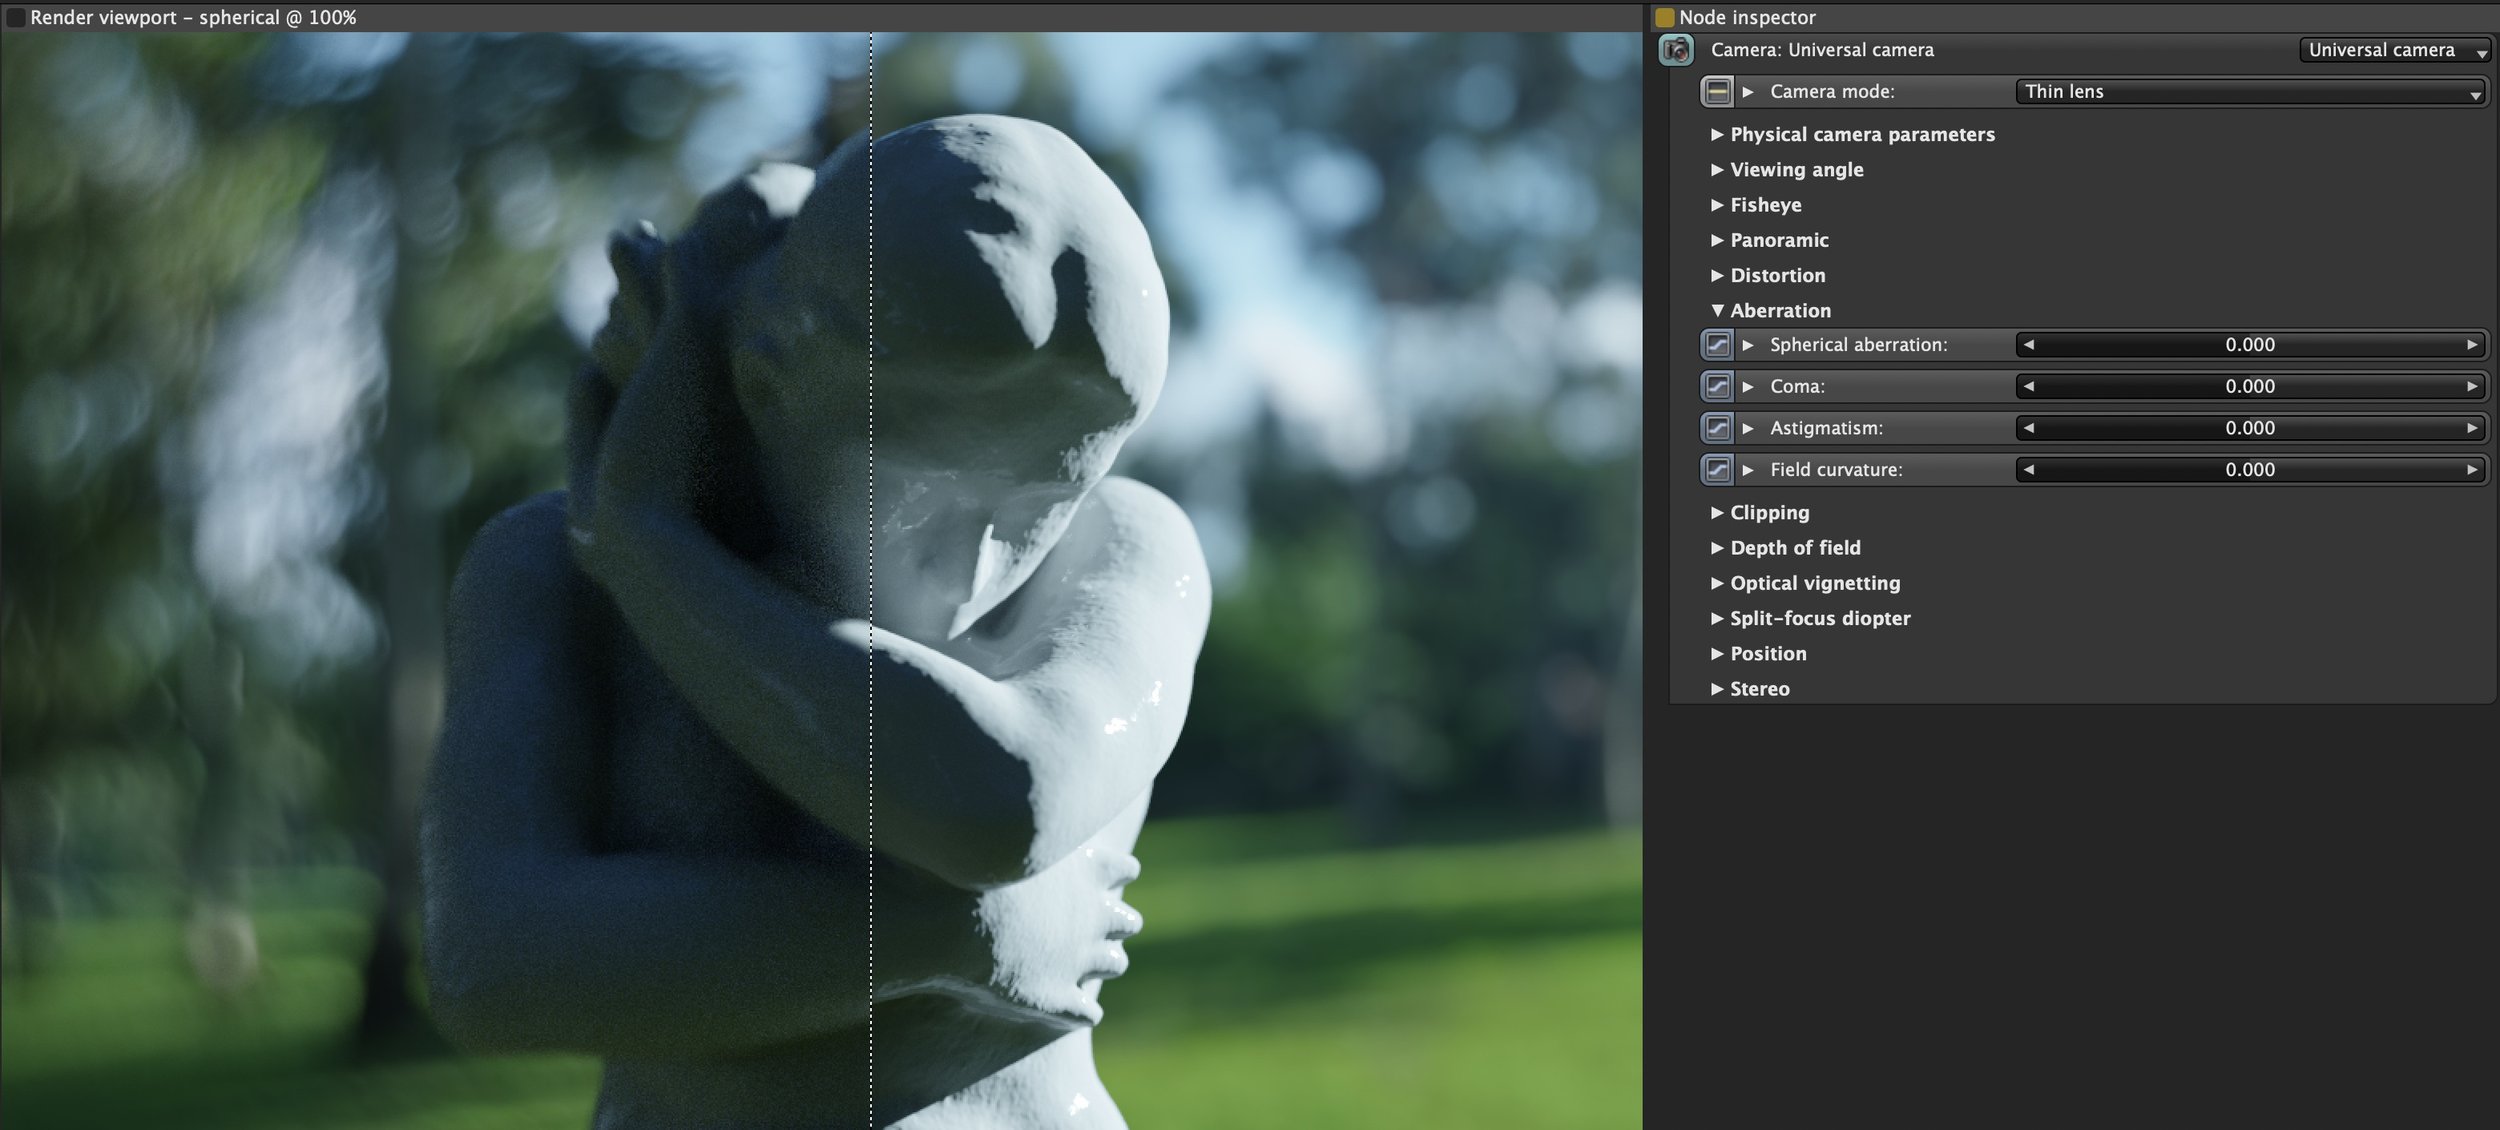Screen dimensions: 2500x1130
Task: Expand the Position section
Action: (x=1717, y=653)
